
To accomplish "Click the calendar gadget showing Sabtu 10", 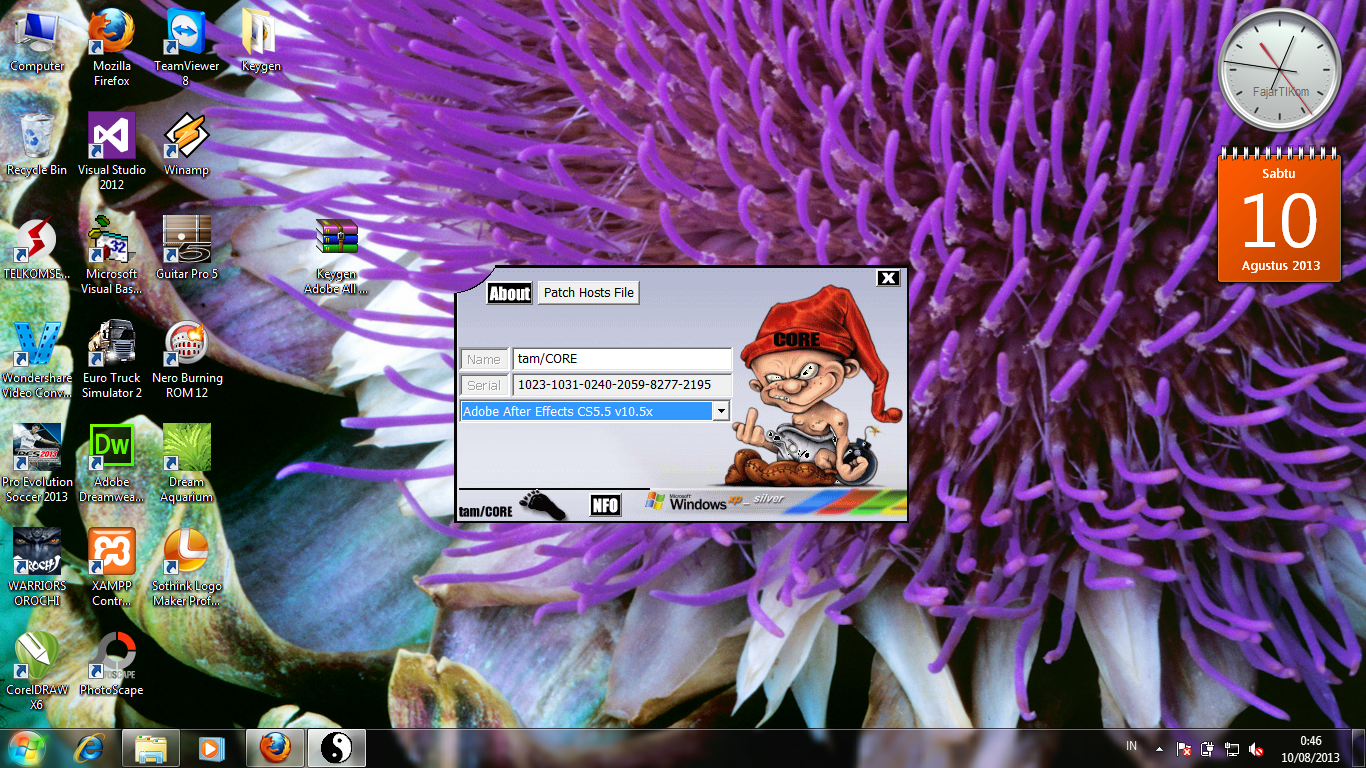I will (x=1279, y=215).
